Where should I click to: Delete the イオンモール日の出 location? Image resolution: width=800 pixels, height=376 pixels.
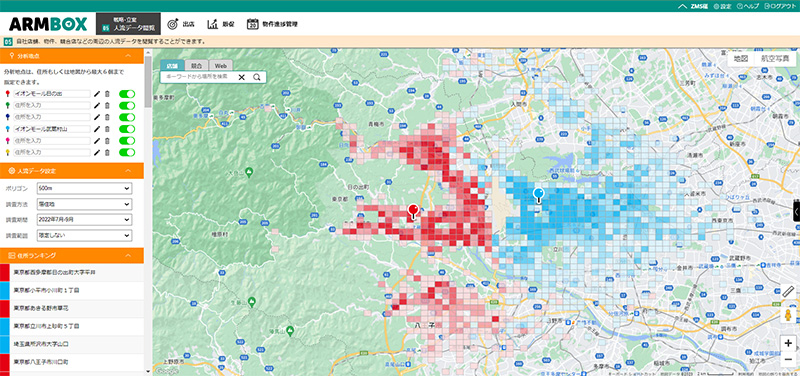point(107,94)
